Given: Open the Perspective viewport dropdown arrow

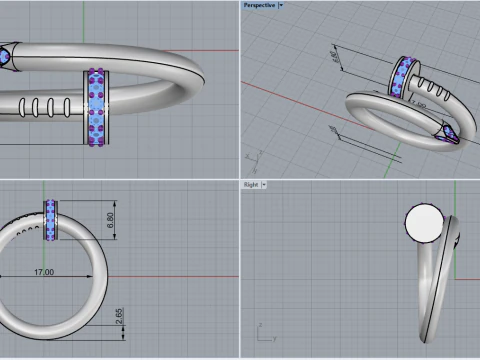Looking at the screenshot, I should point(281,5).
